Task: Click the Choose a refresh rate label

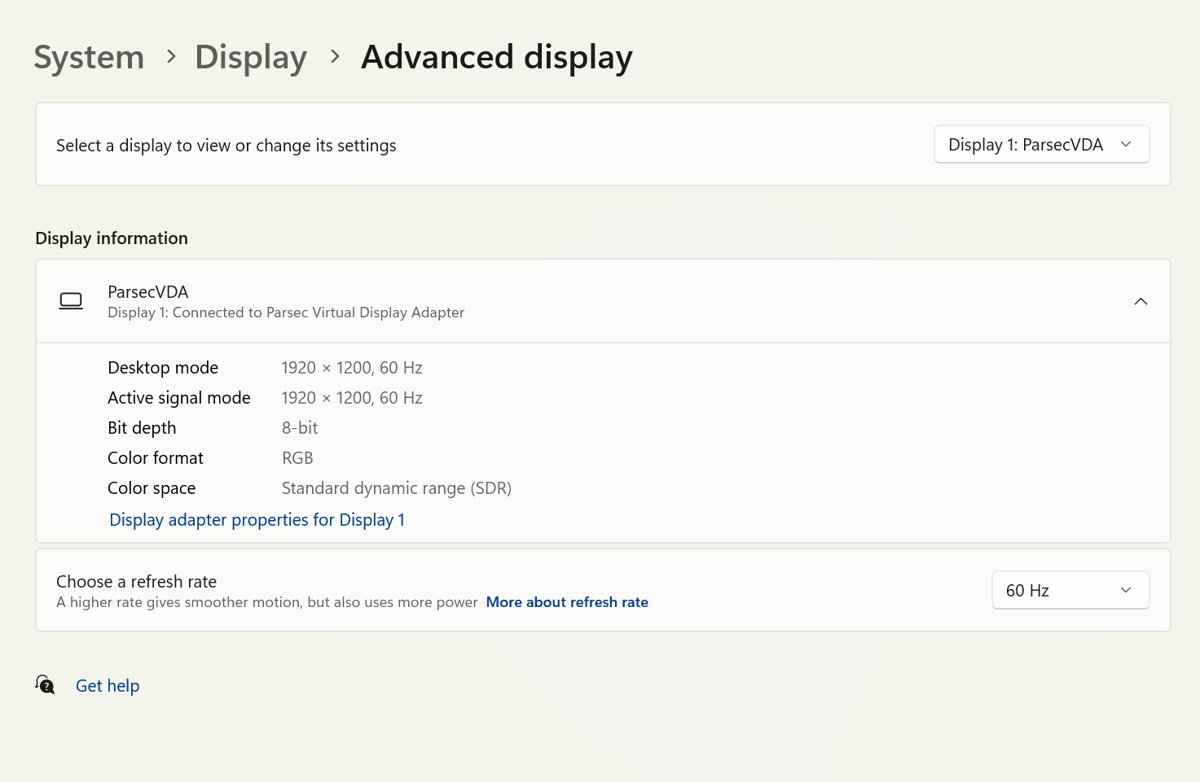Action: pyautogui.click(x=136, y=581)
